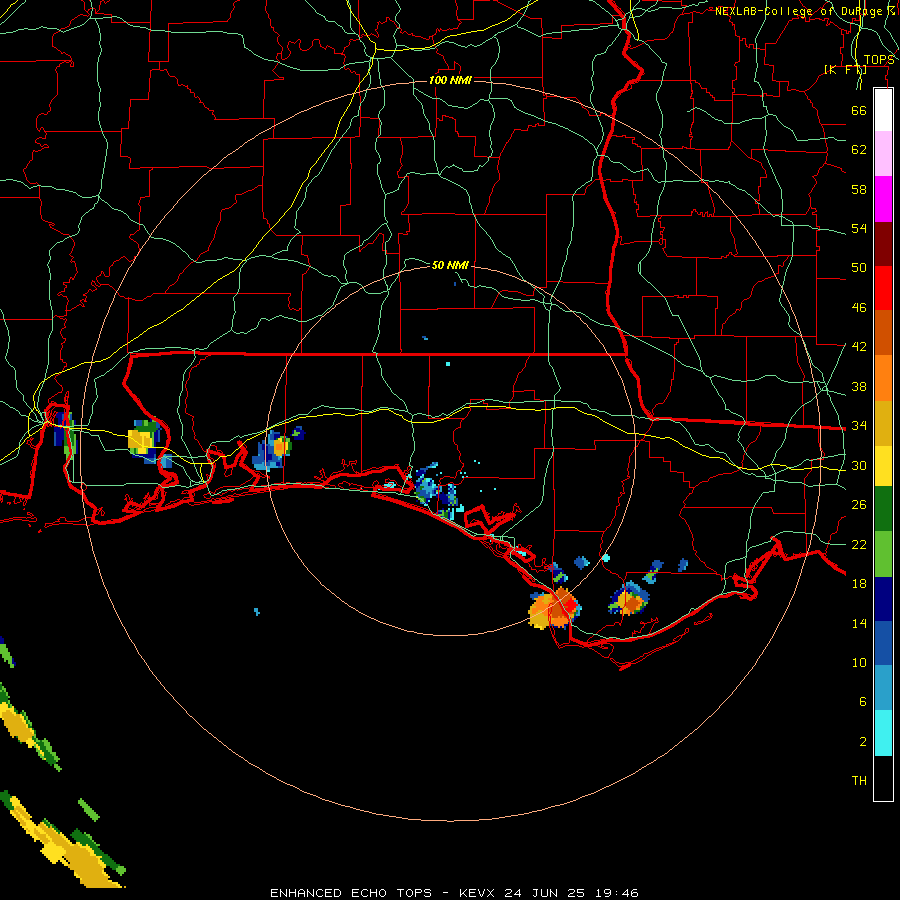Click the legend value 46

click(x=859, y=308)
